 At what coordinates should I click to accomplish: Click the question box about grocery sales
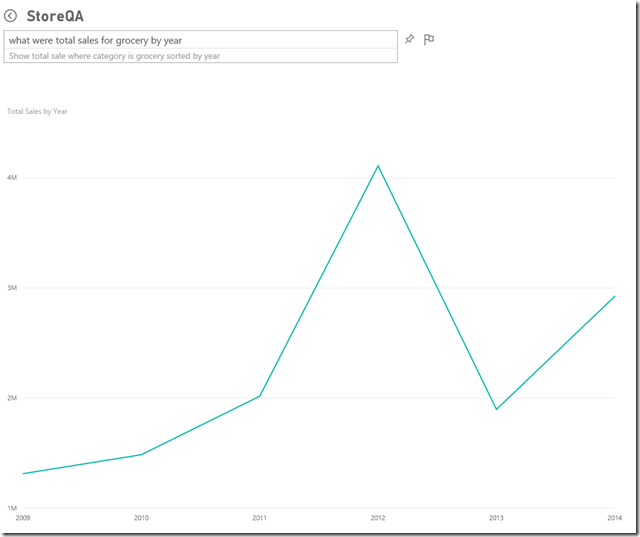click(201, 40)
